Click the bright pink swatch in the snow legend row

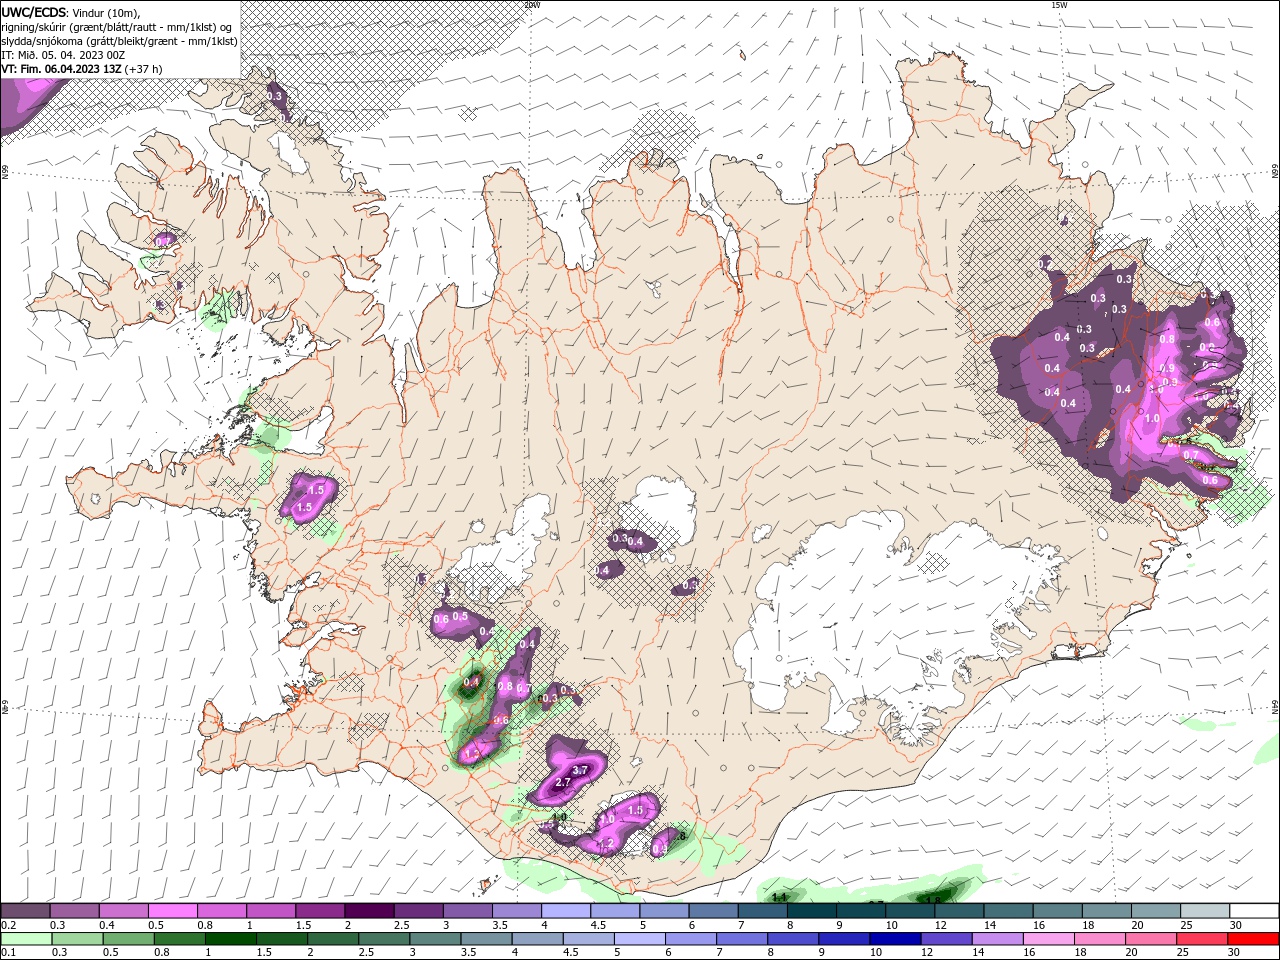[x=172, y=911]
